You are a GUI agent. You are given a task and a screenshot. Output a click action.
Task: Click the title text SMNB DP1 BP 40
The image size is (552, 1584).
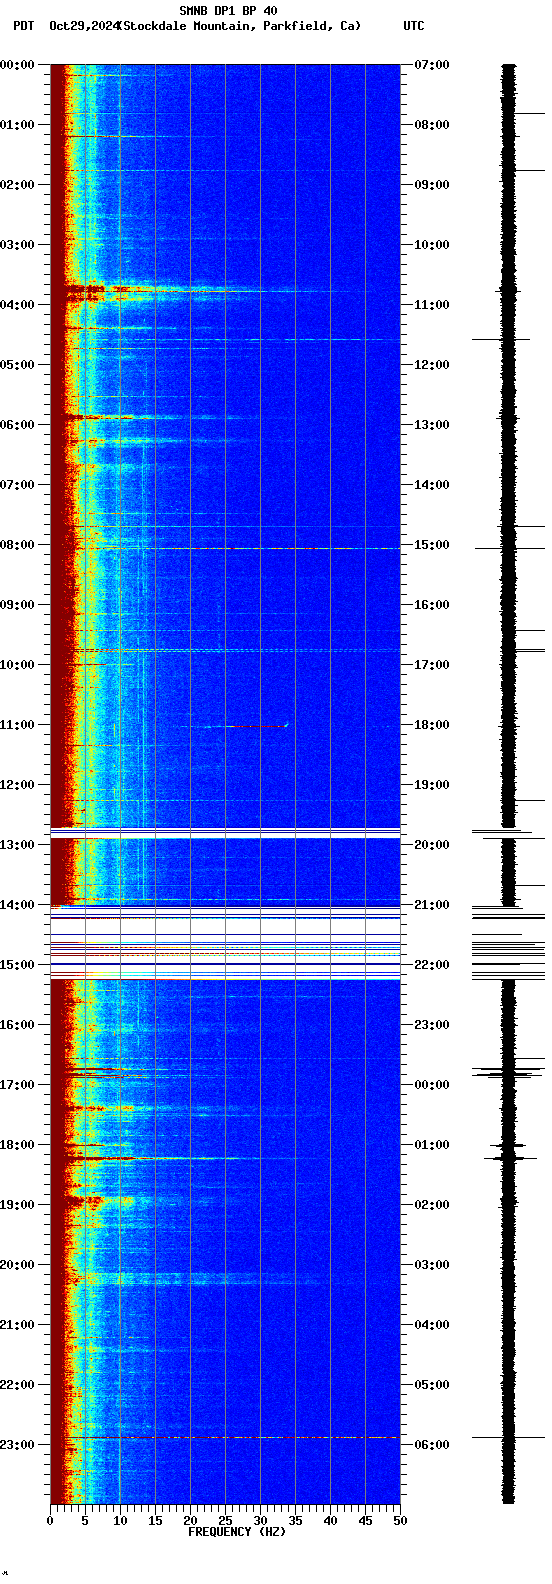click(228, 11)
